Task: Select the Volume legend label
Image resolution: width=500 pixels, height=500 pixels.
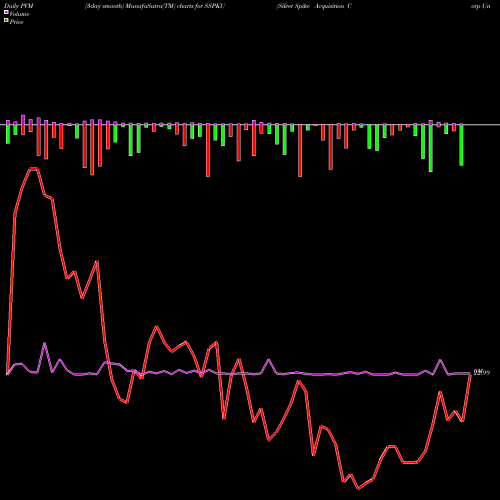Action: tap(19, 14)
